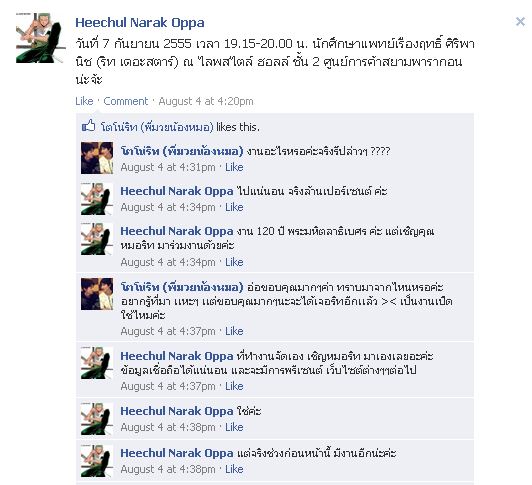This screenshot has height=485, width=532.
Task: Click commenter avatar on 4:31pm comment
Action: pos(97,158)
